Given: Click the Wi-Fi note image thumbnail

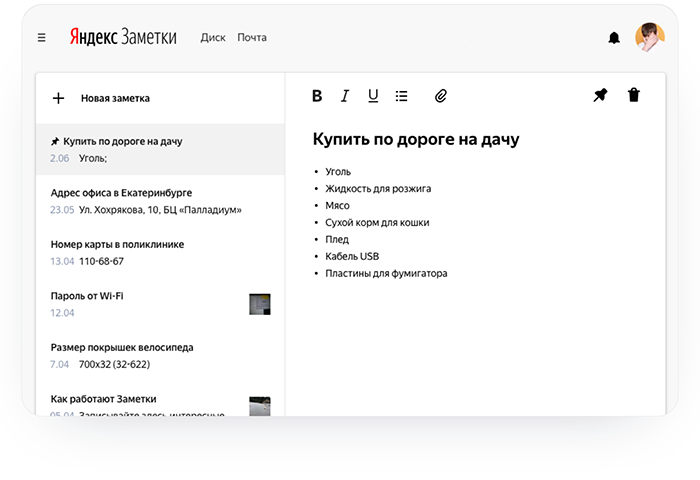Looking at the screenshot, I should (260, 304).
